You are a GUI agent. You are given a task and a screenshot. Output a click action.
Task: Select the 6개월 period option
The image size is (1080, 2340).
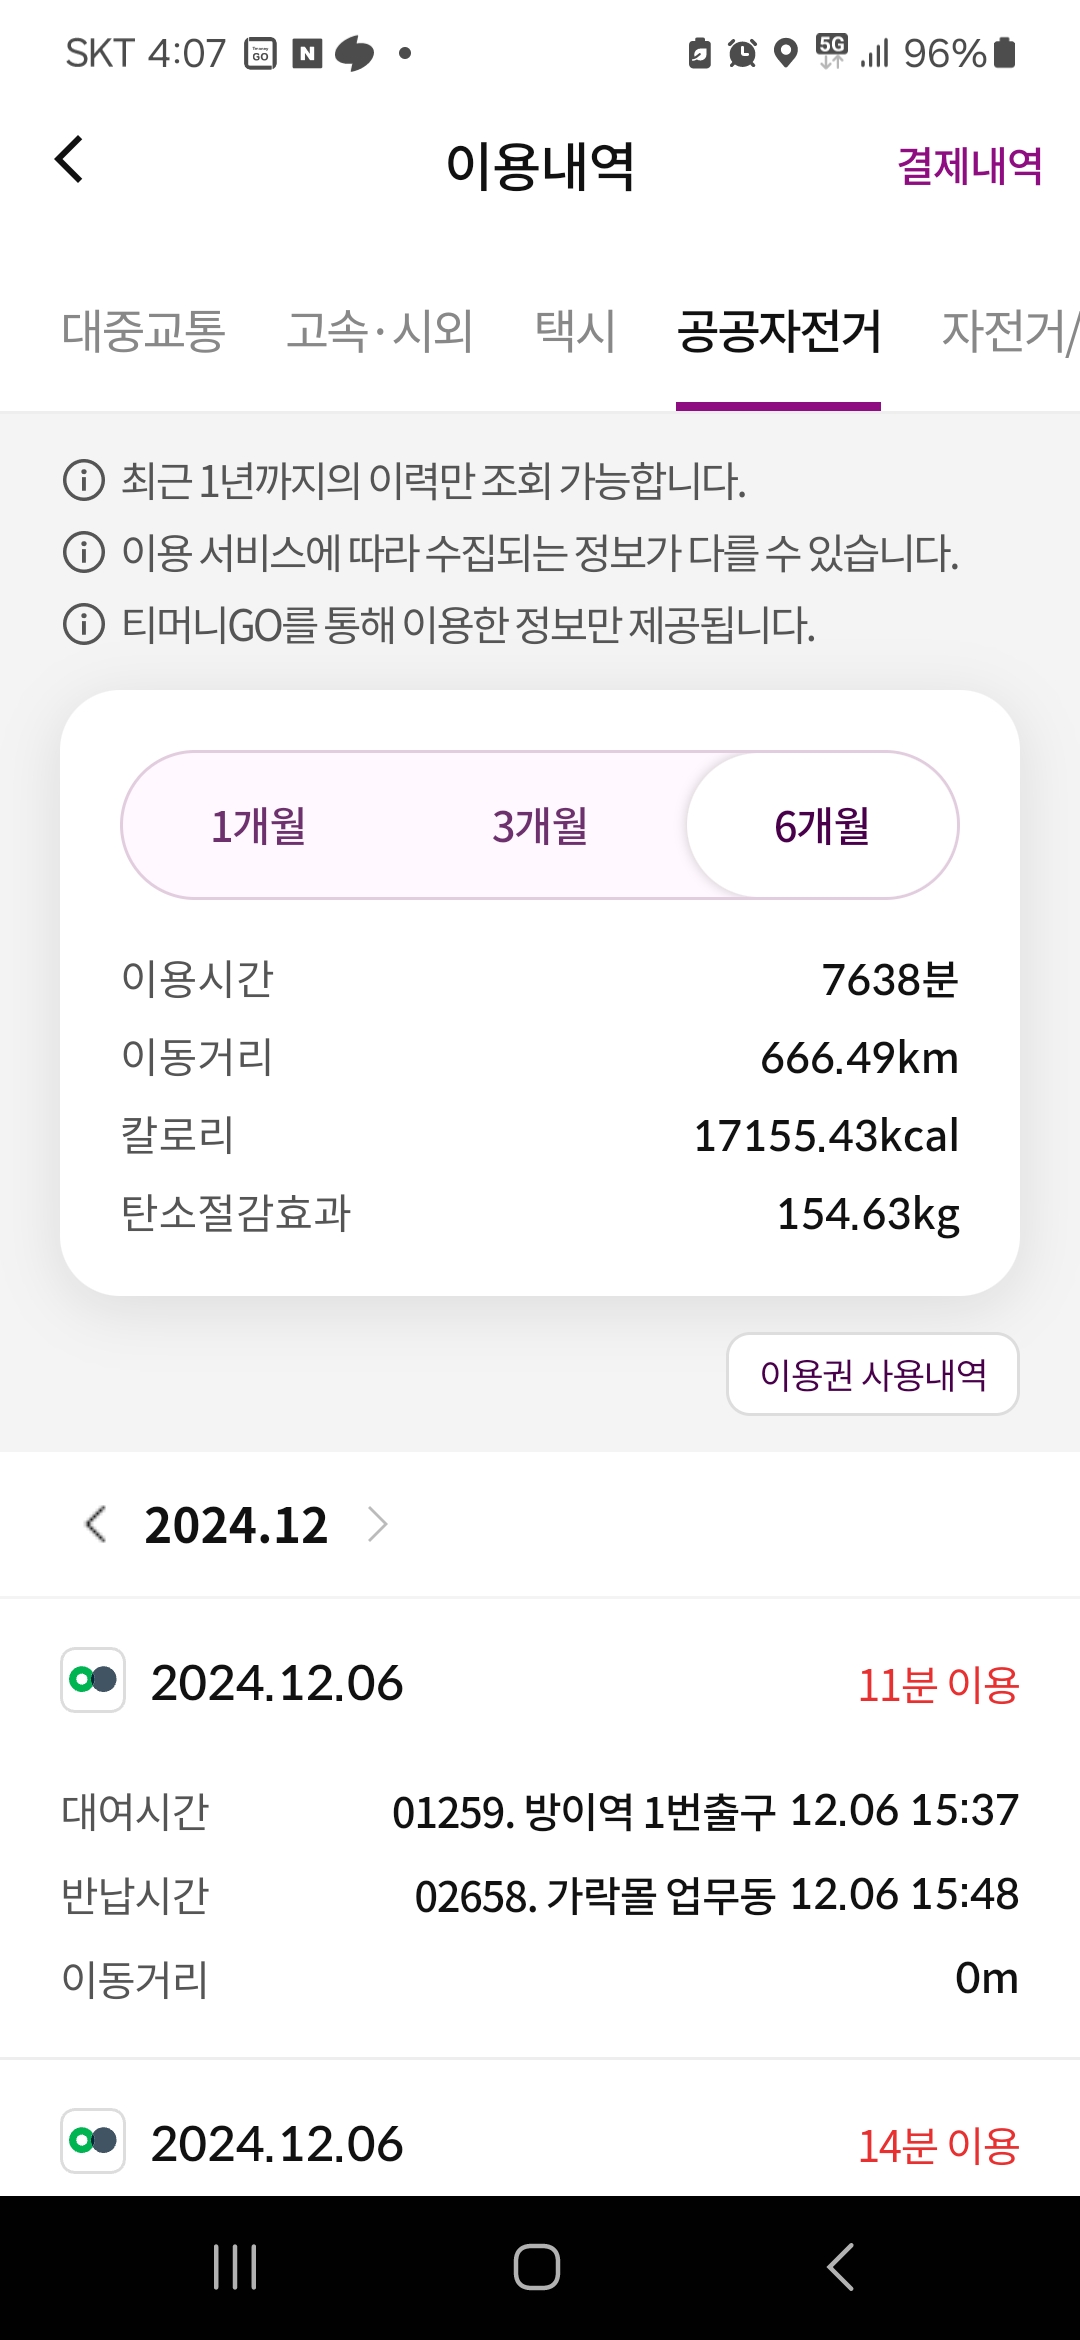tap(822, 826)
